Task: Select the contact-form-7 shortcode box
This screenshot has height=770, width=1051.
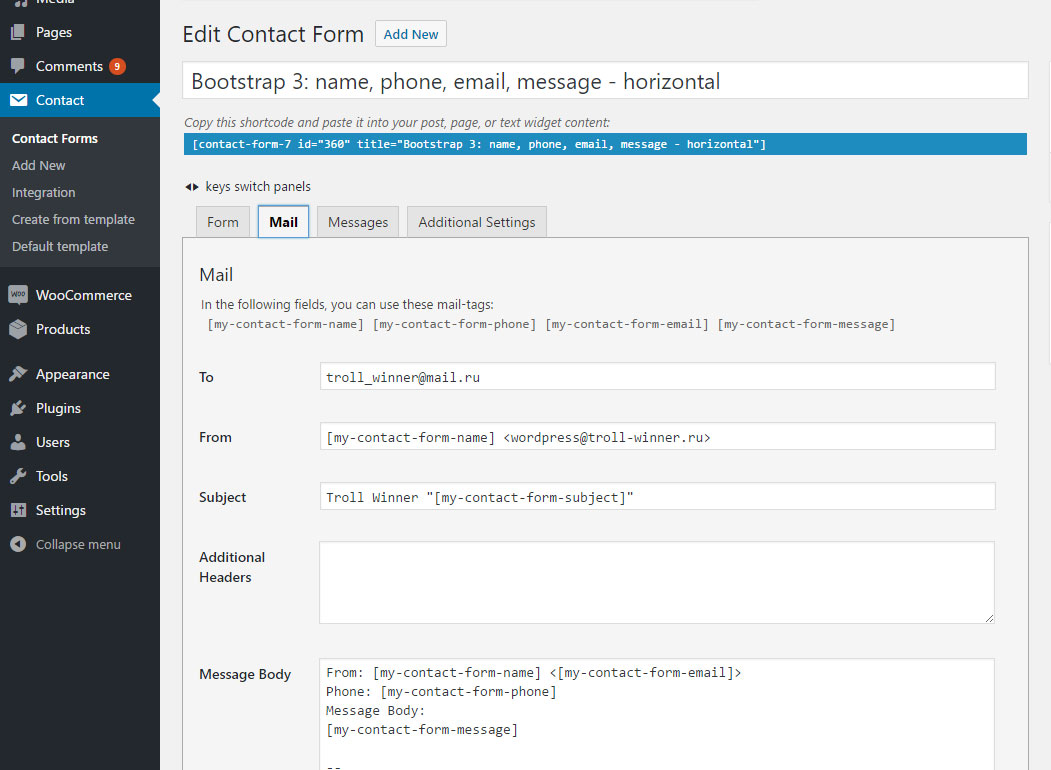Action: pyautogui.click(x=605, y=144)
